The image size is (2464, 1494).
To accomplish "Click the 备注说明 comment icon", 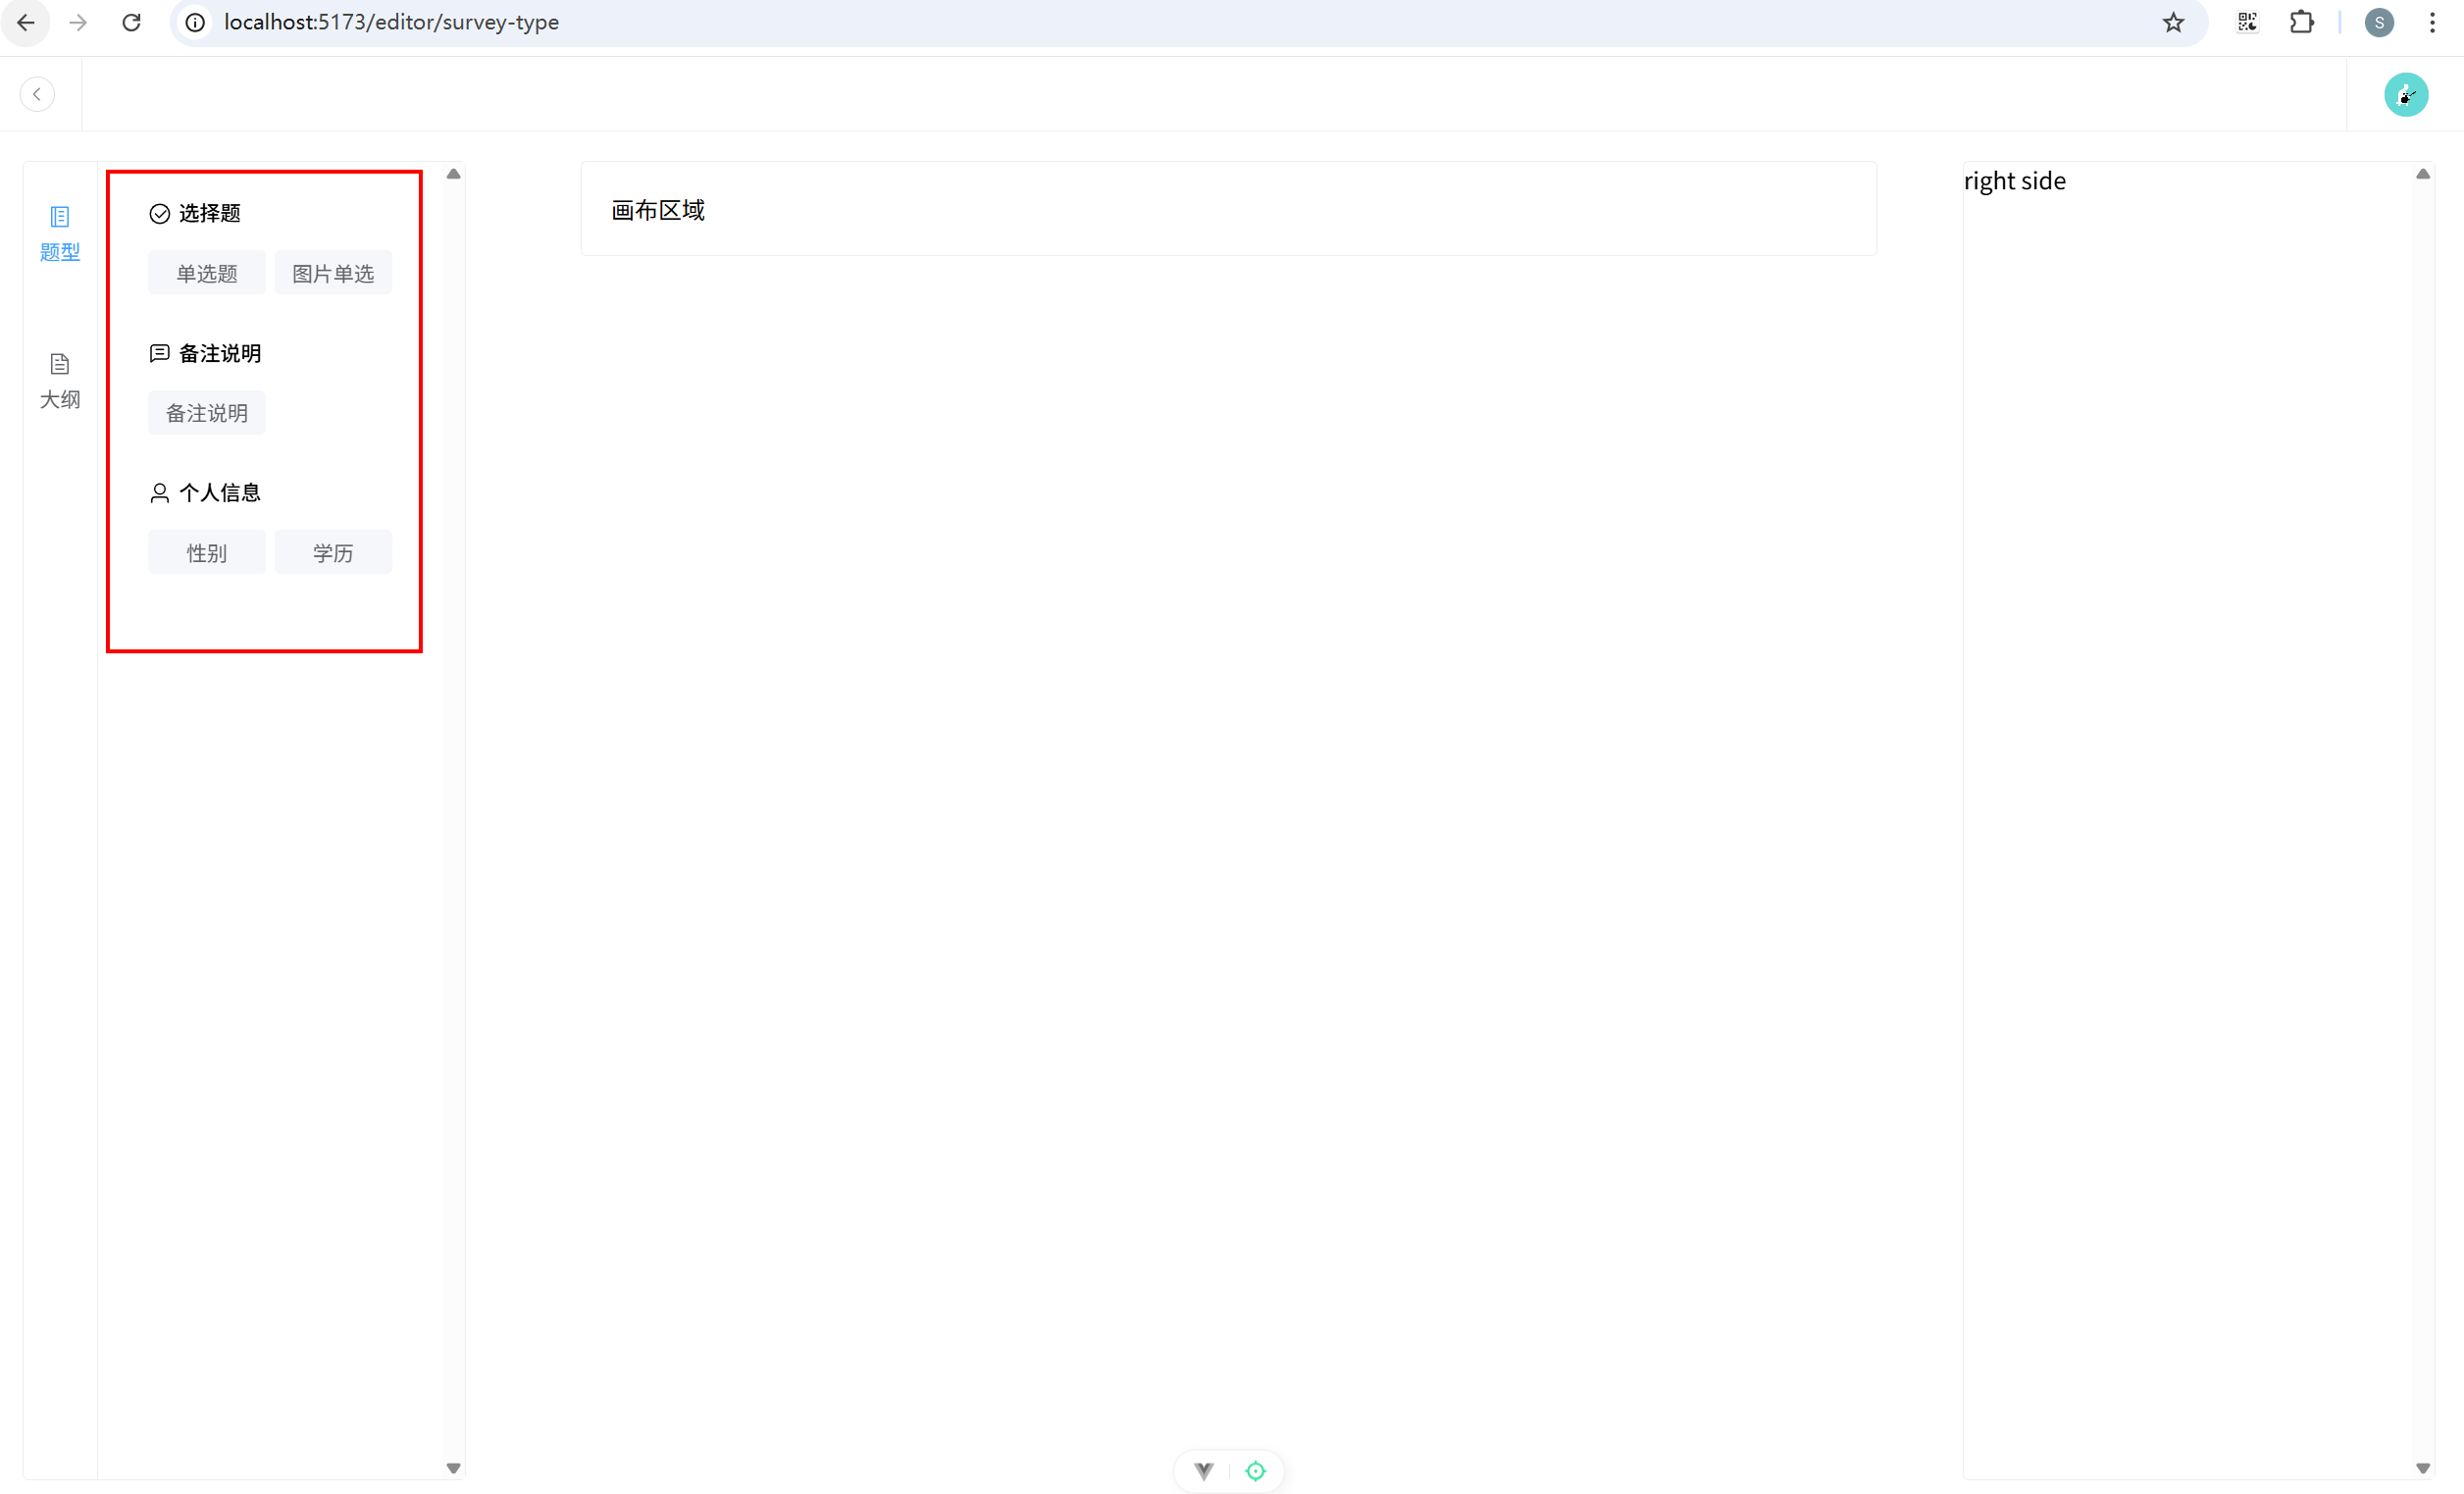I will pos(159,353).
